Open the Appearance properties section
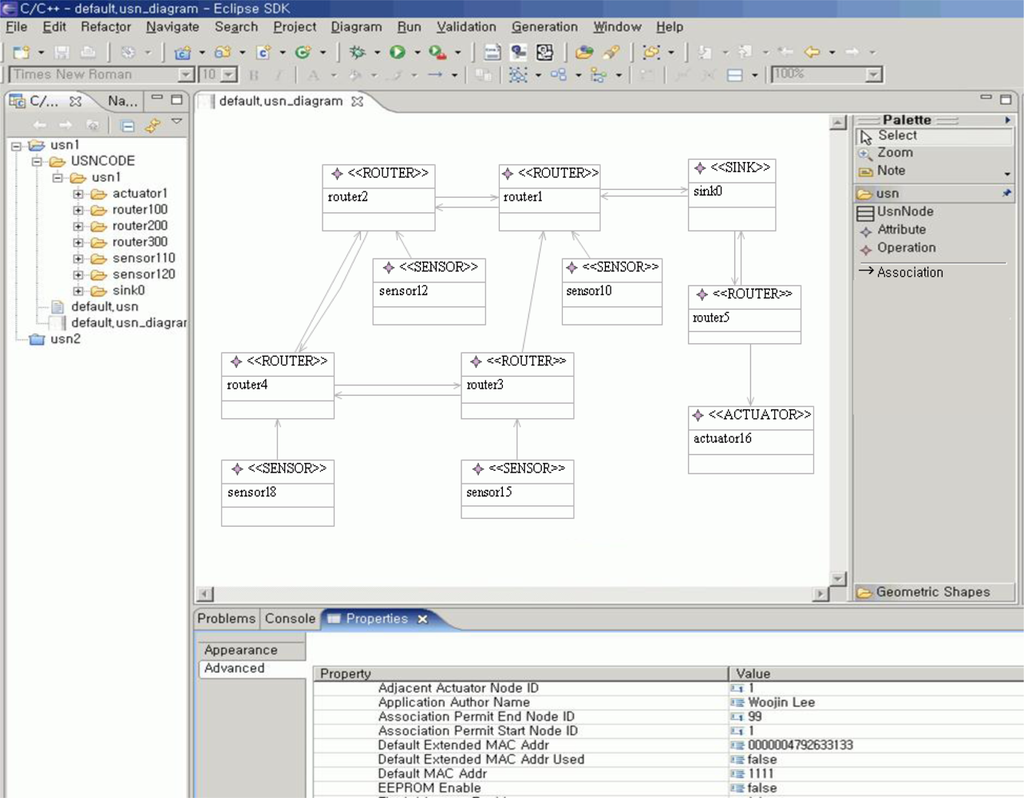Screen dimensions: 1024x798 (240, 650)
